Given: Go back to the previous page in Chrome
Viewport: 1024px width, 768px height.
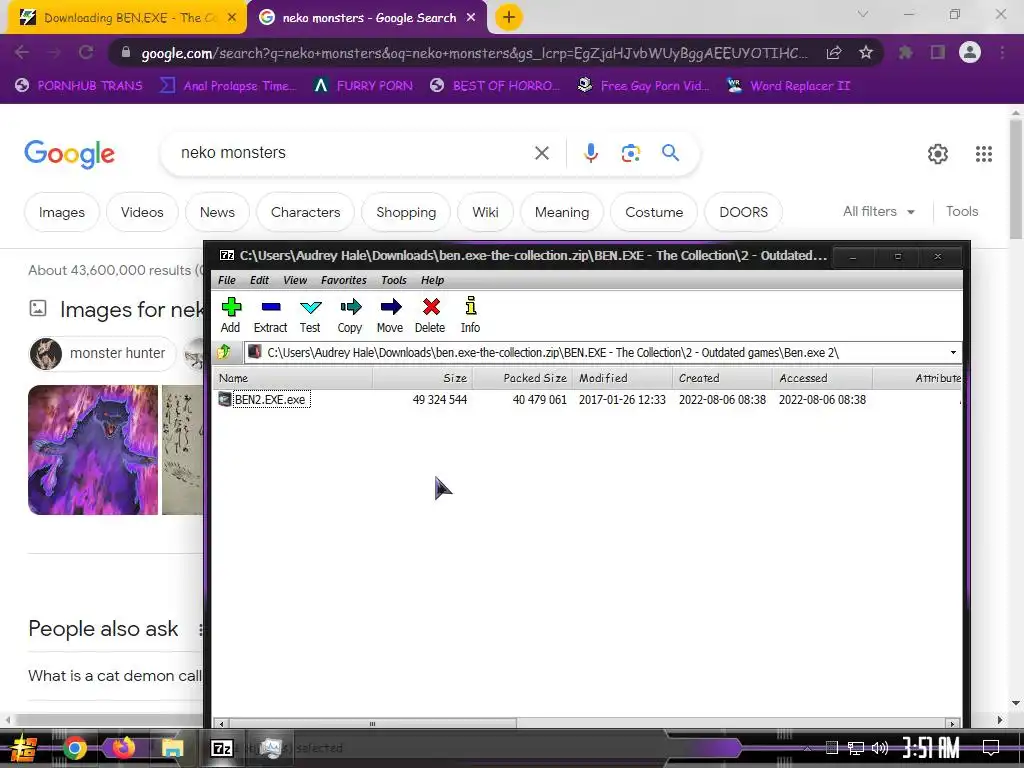Looking at the screenshot, I should tap(22, 52).
